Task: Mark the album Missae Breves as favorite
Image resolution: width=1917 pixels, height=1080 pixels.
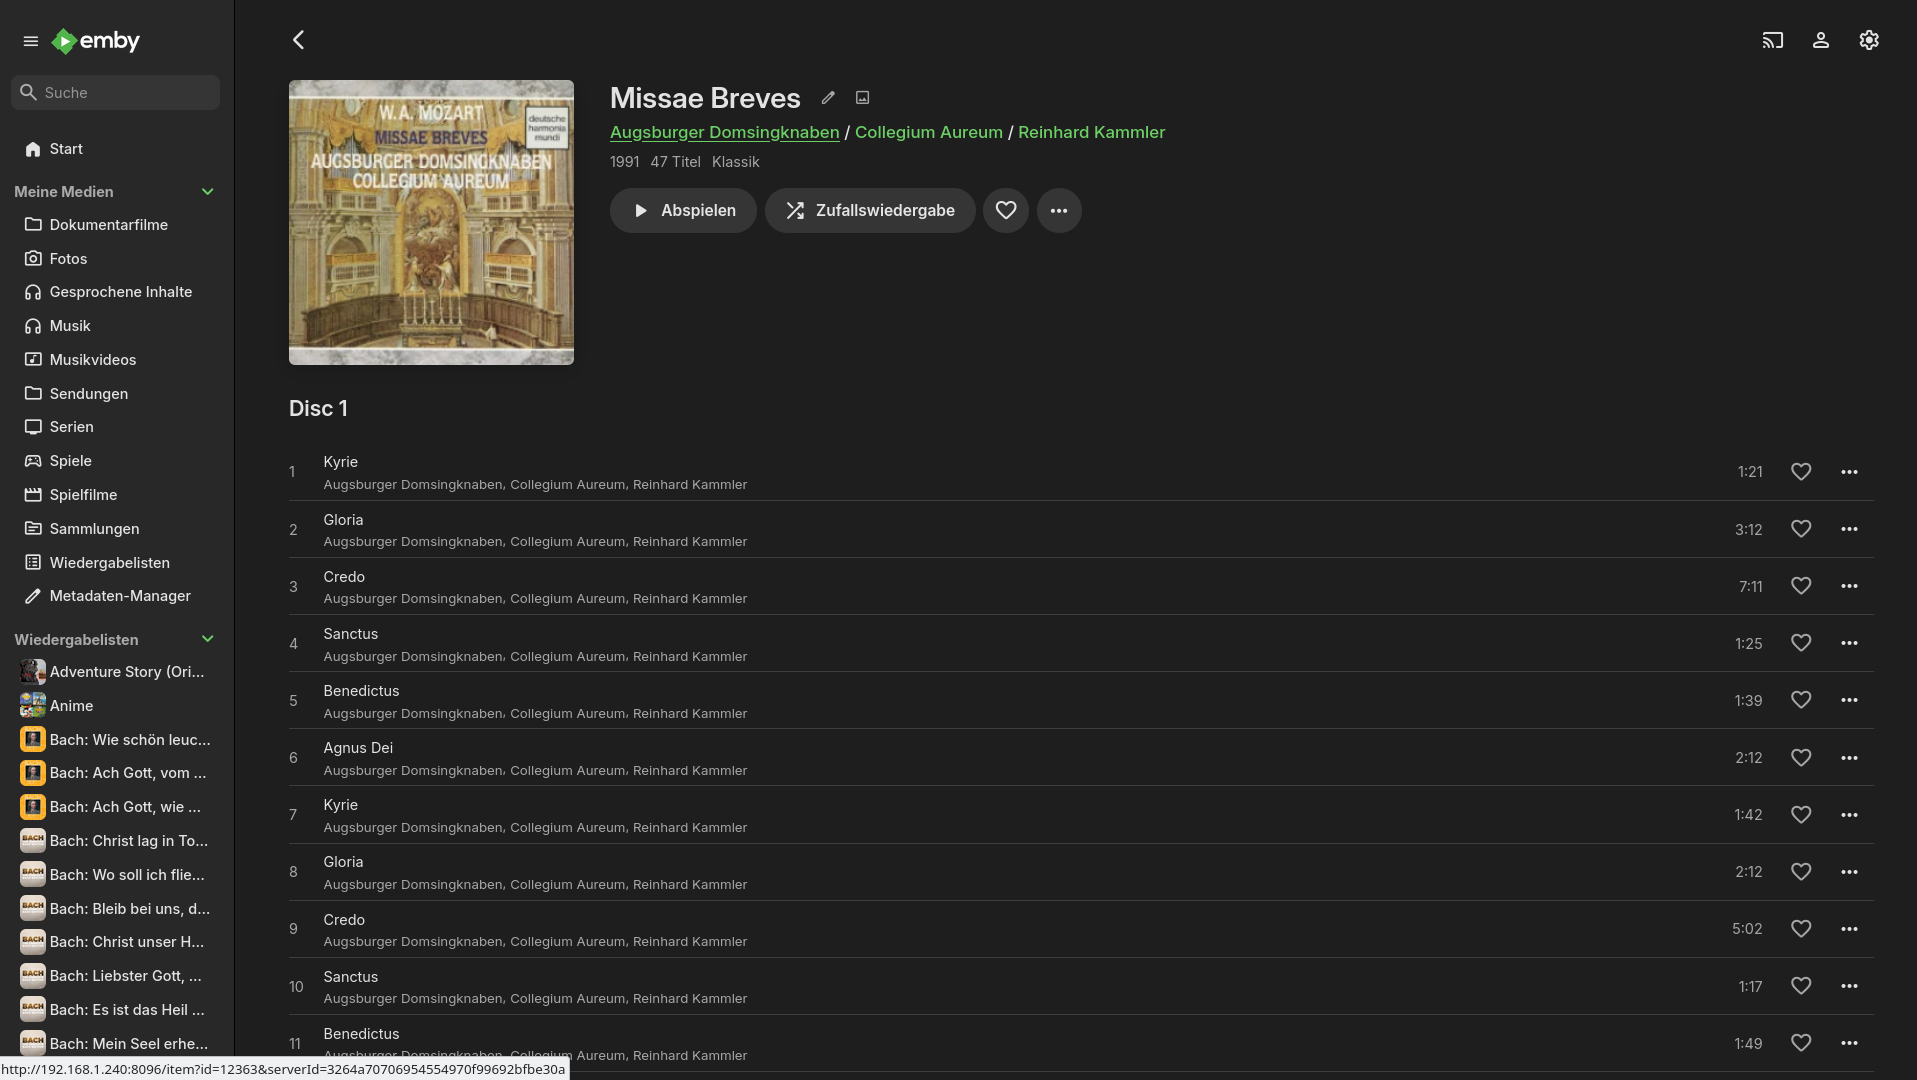Action: pos(1006,211)
